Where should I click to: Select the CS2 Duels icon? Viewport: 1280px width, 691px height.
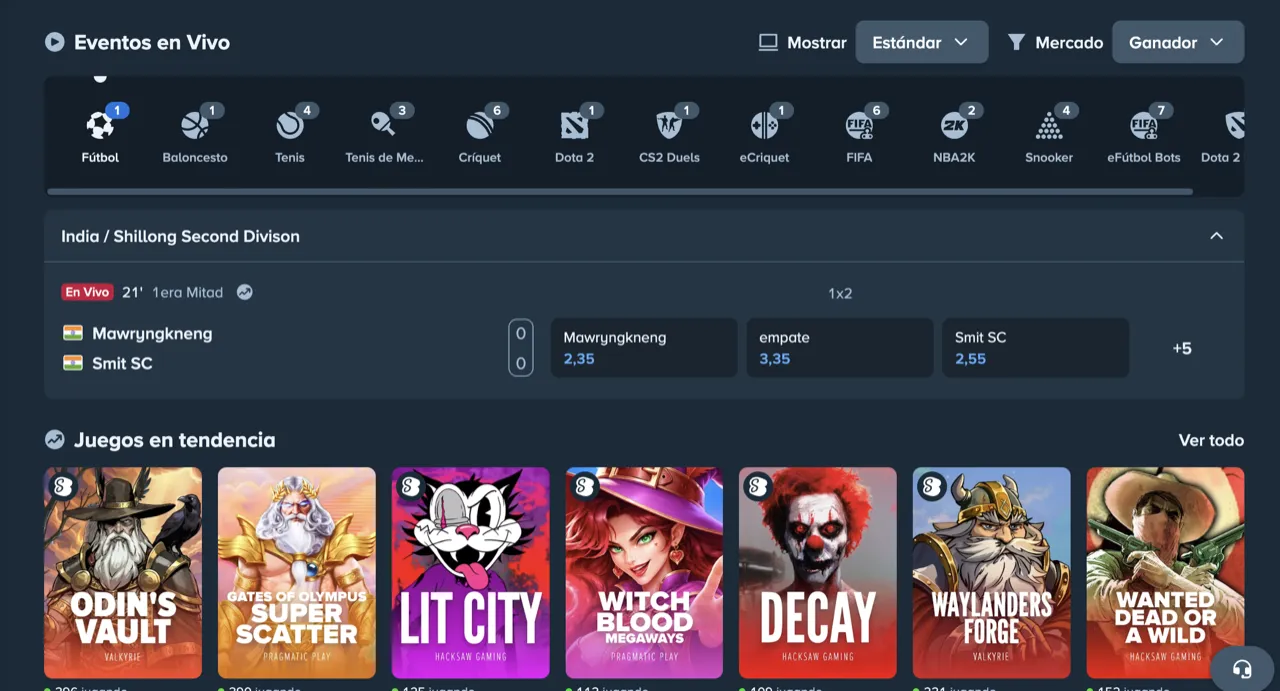[x=669, y=126]
